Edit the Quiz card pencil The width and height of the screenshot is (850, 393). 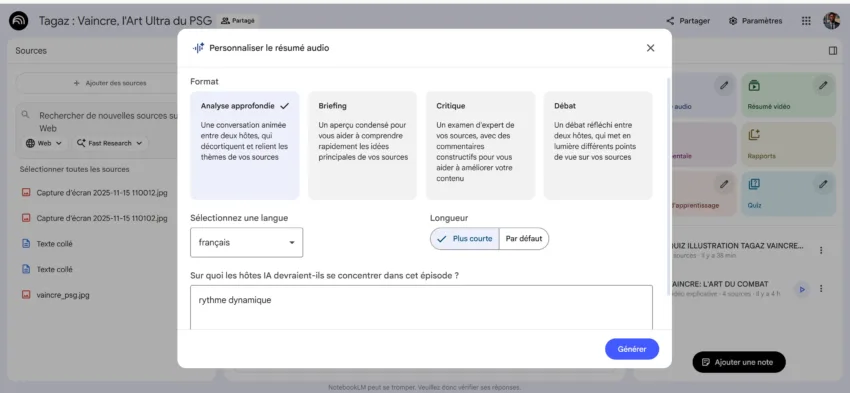tap(823, 184)
